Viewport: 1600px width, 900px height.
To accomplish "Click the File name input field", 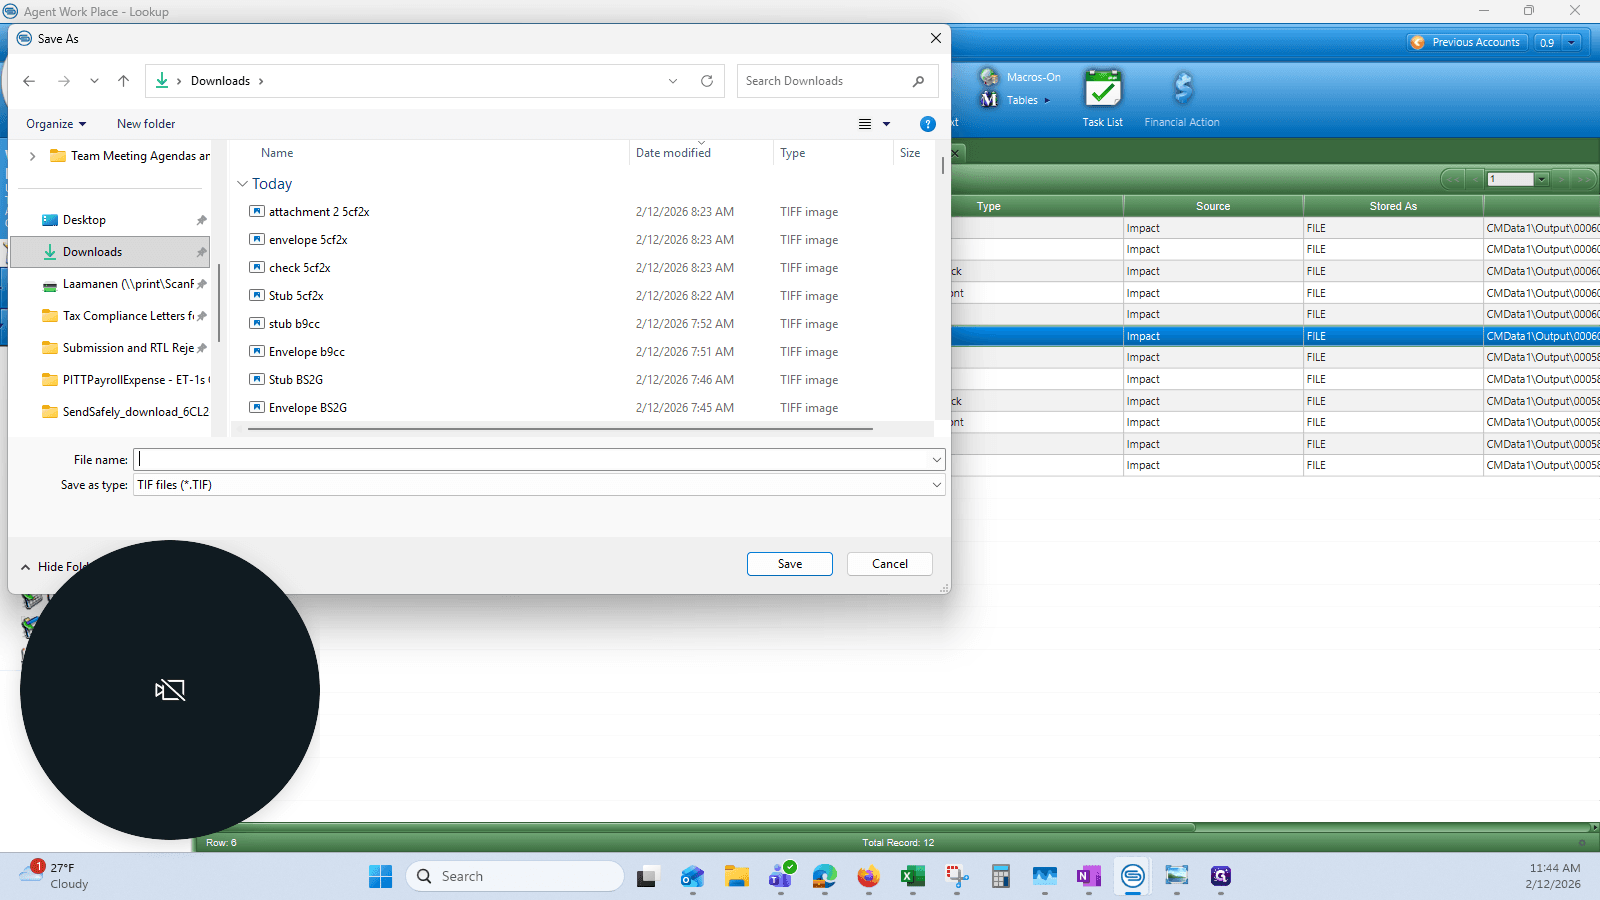I will [x=539, y=460].
